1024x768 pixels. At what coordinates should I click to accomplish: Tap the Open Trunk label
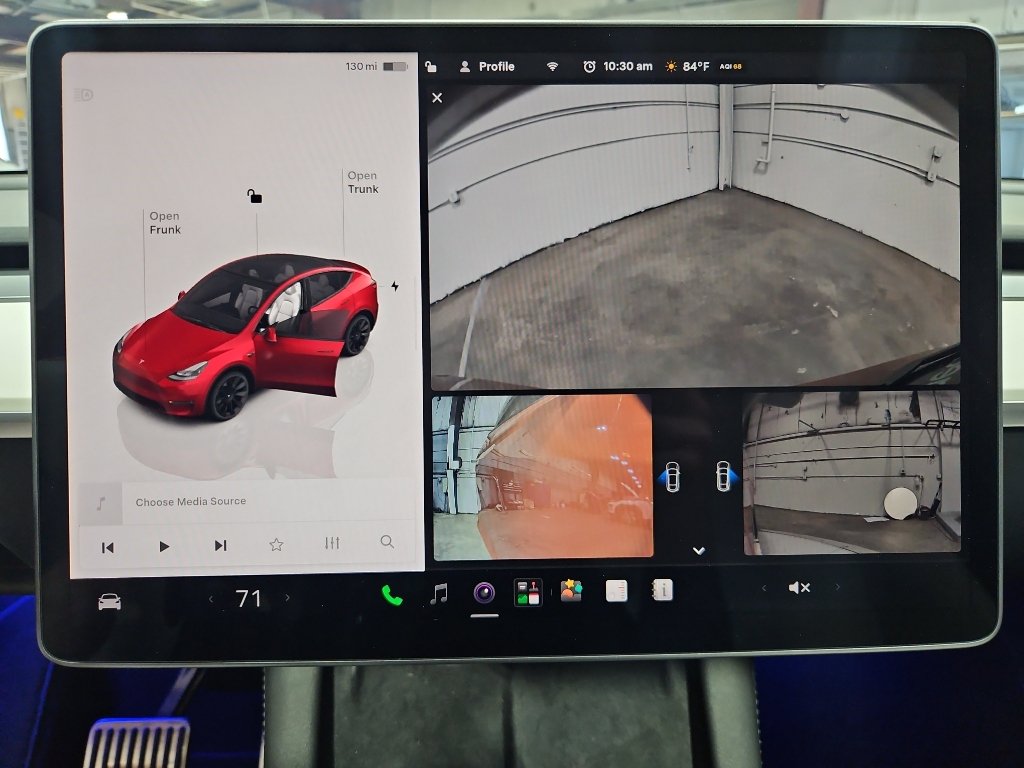pyautogui.click(x=362, y=182)
